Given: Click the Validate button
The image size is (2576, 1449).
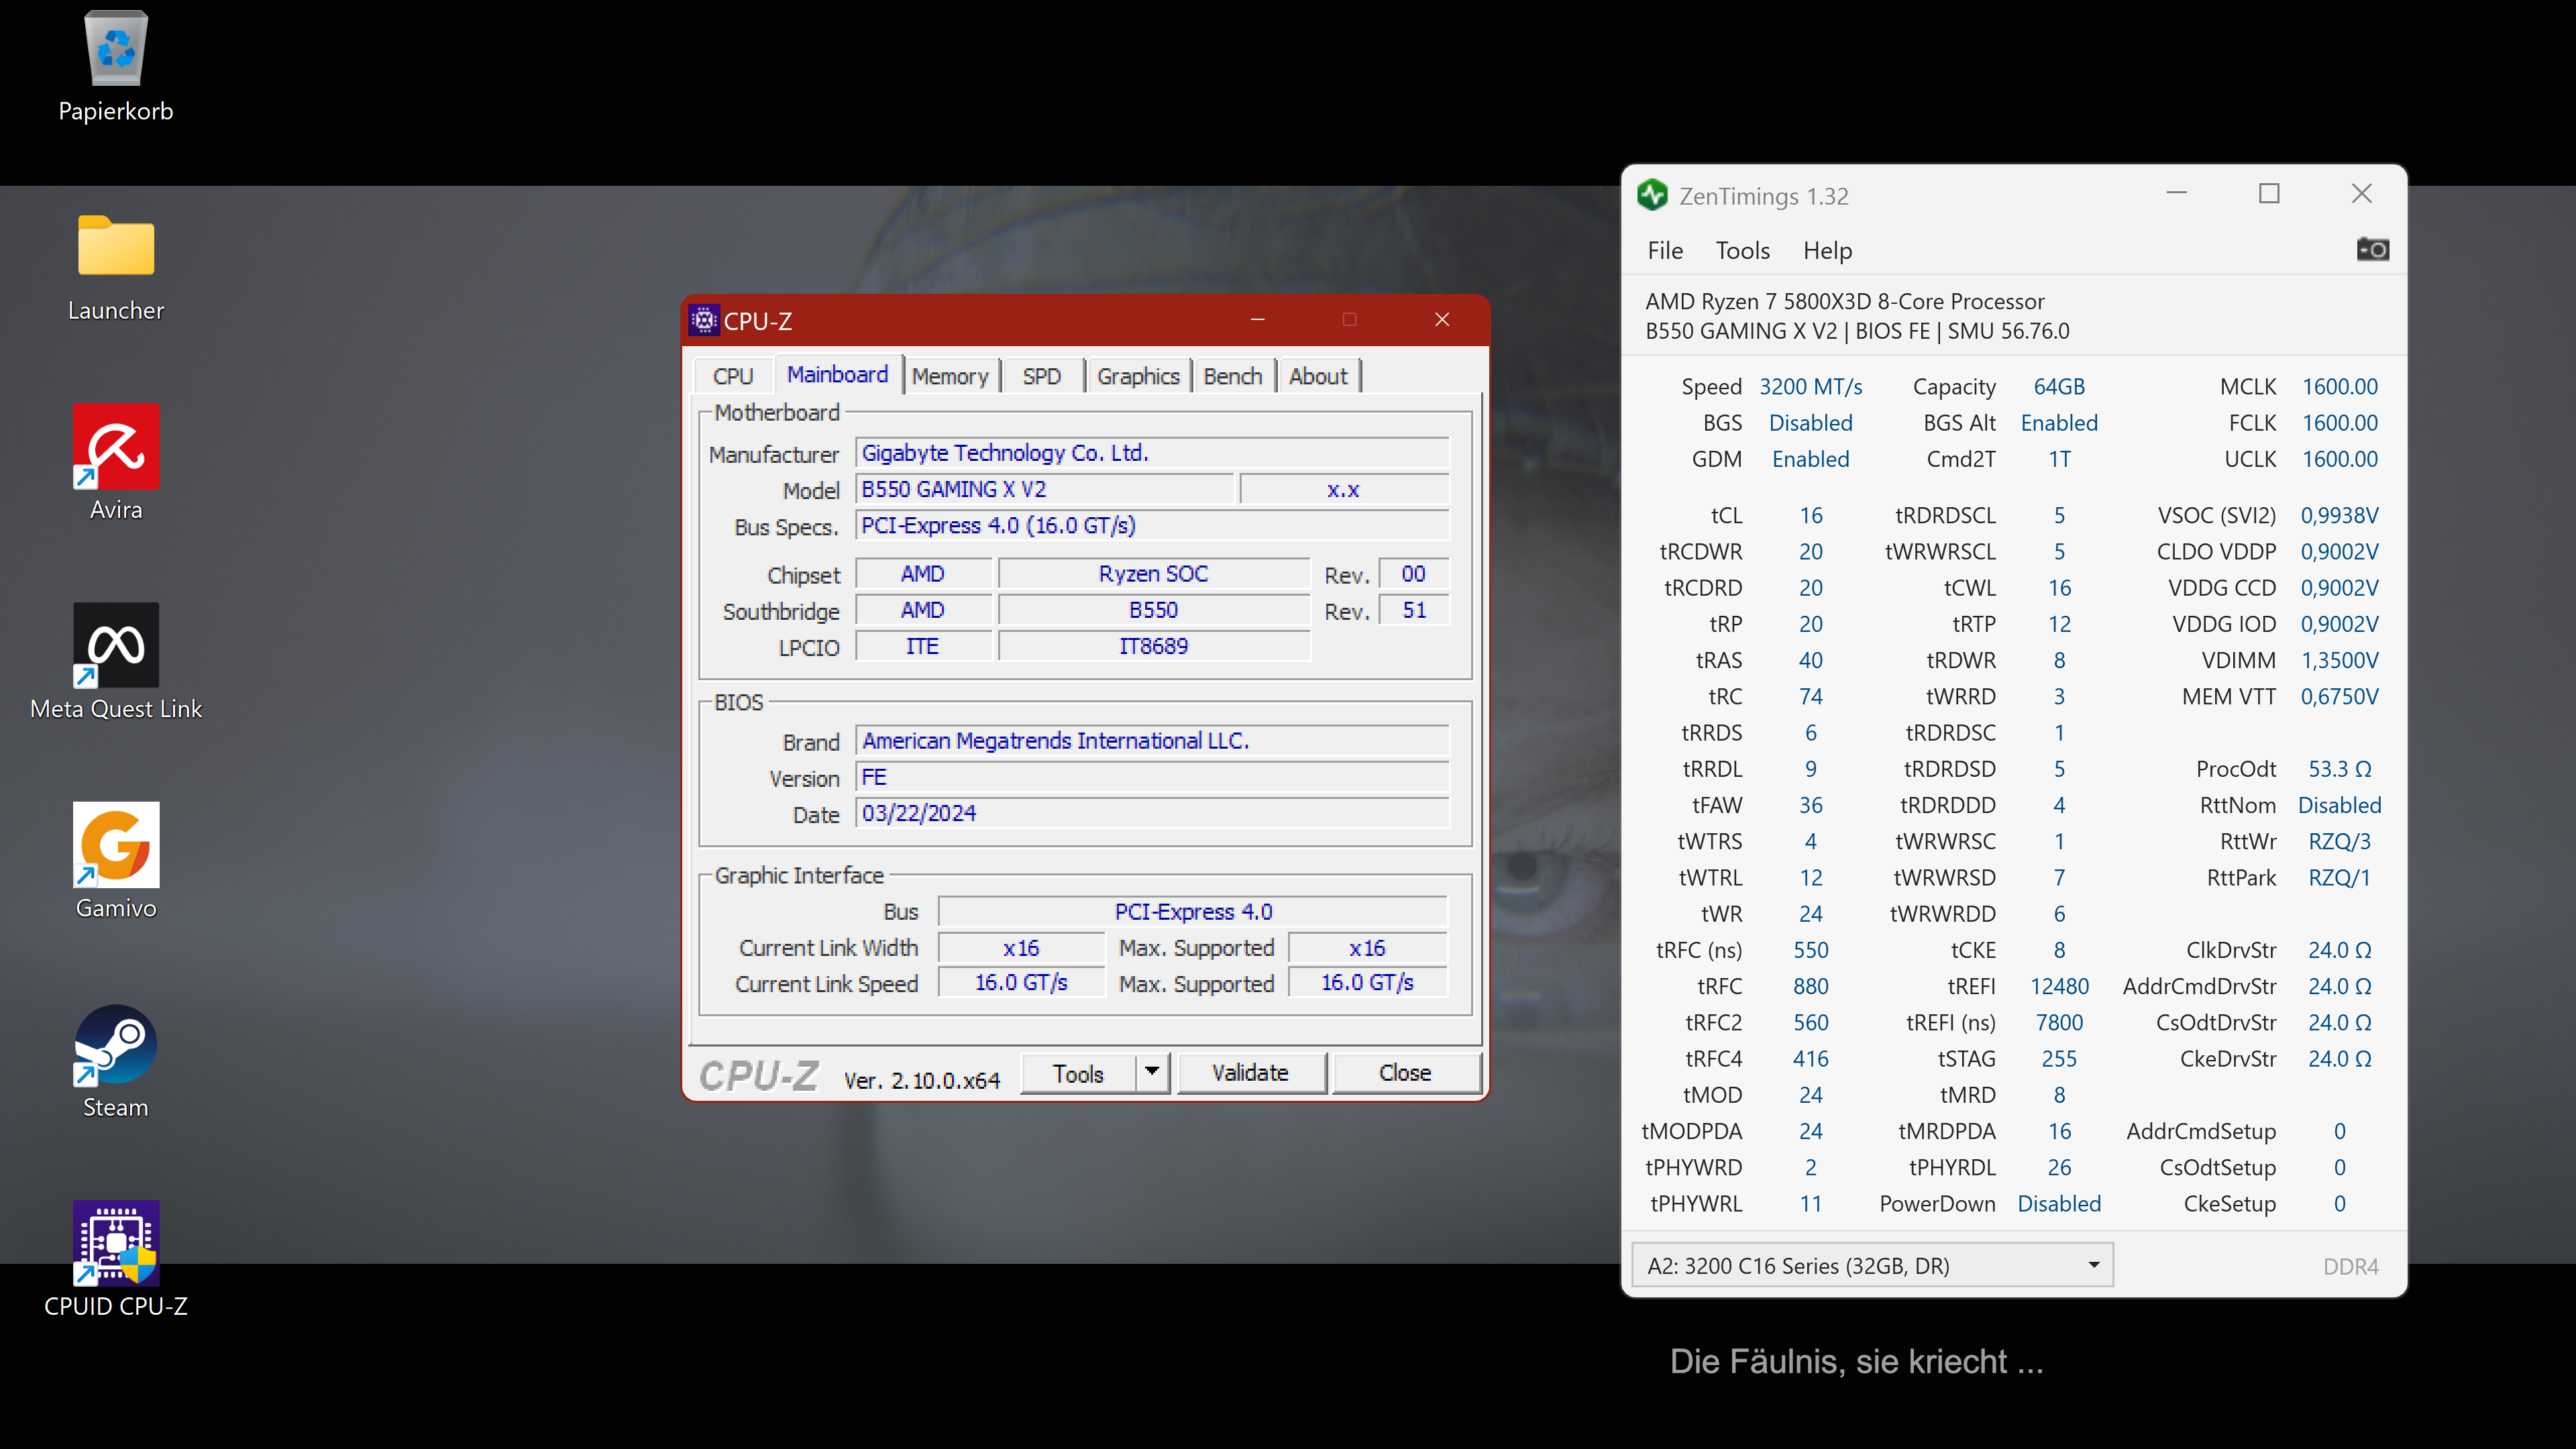Looking at the screenshot, I should click(x=1250, y=1072).
